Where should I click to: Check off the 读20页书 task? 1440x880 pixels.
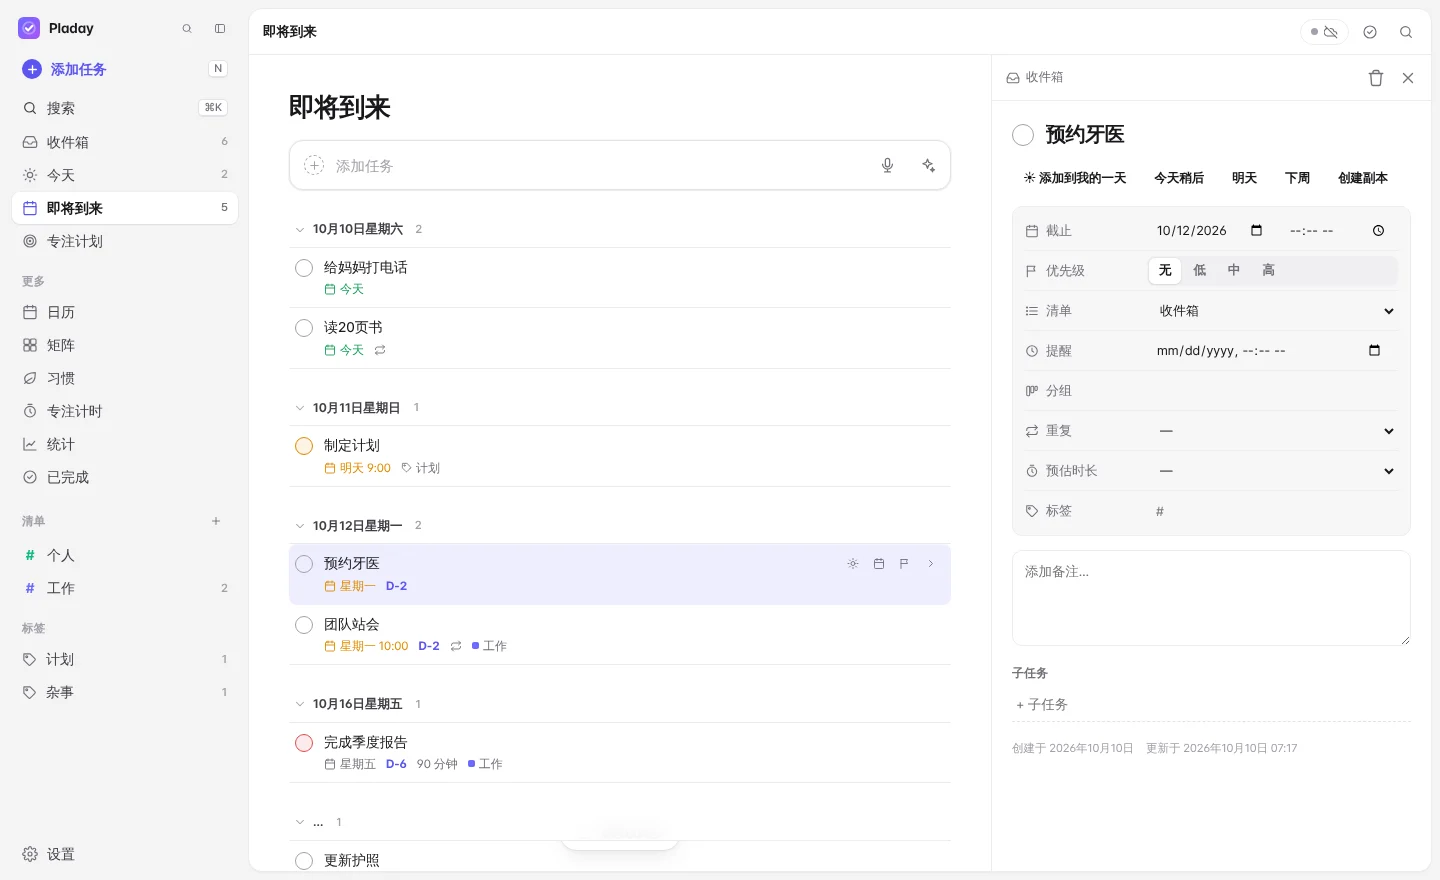304,328
